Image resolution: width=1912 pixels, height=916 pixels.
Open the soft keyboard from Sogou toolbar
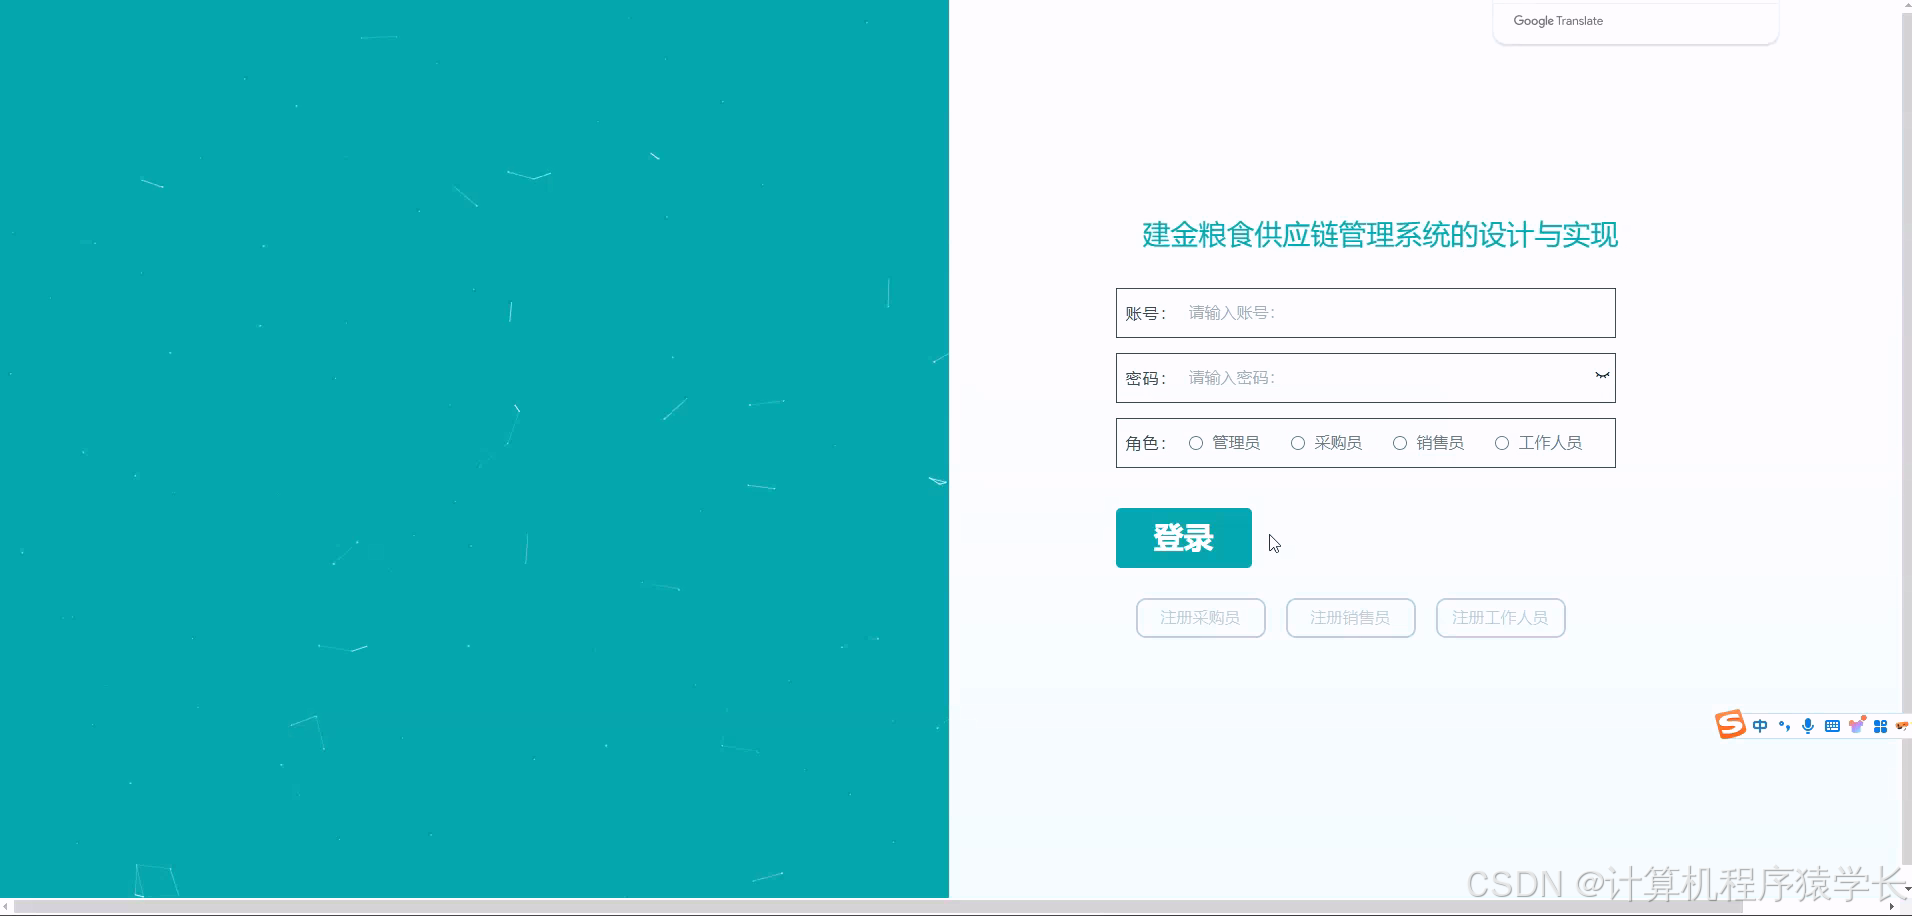click(1832, 726)
